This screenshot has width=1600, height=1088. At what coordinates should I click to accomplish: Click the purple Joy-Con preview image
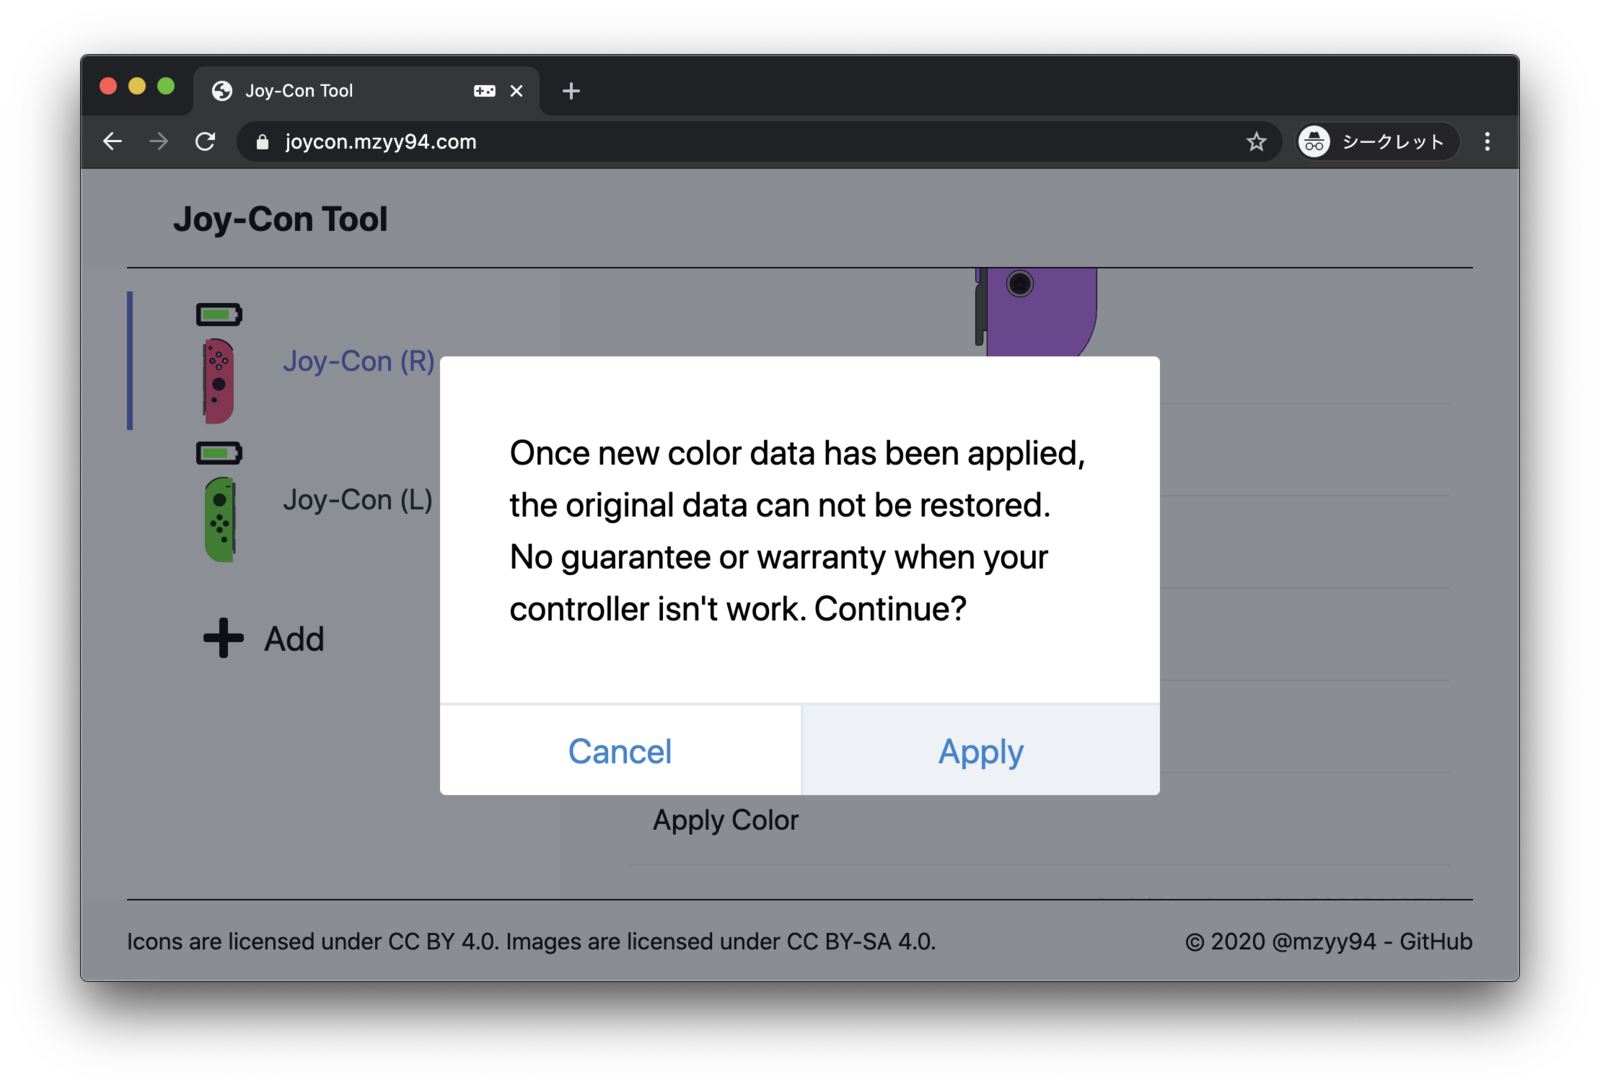tap(1036, 311)
